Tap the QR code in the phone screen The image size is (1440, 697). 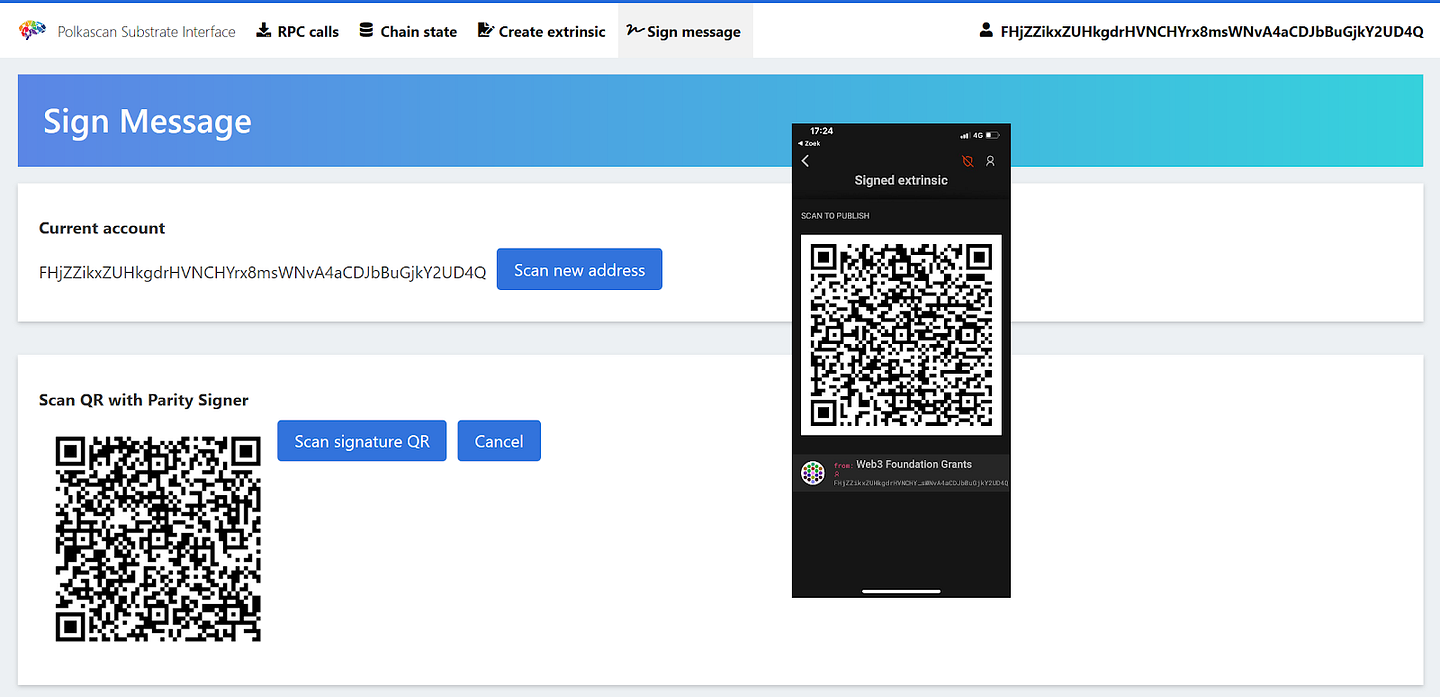click(x=901, y=335)
